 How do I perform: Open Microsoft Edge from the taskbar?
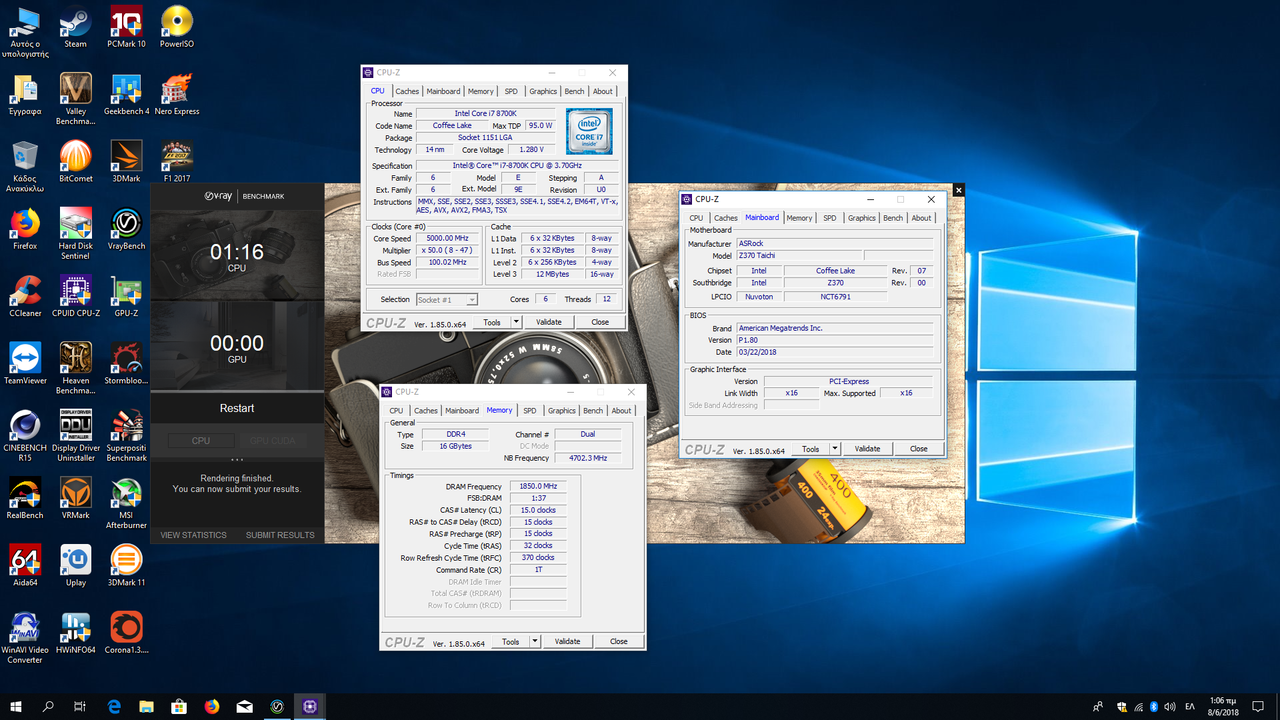pos(113,706)
